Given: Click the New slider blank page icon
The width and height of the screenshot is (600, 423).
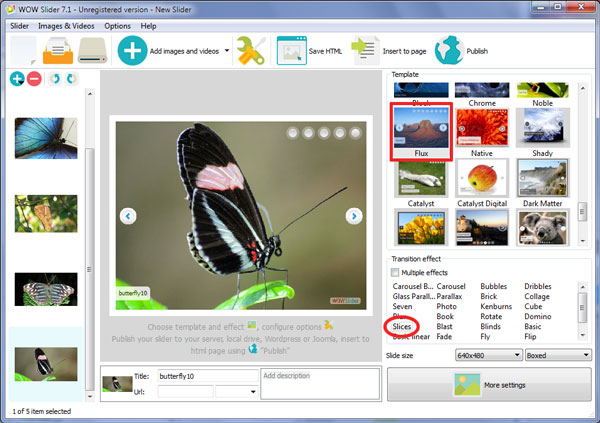Looking at the screenshot, I should tap(23, 51).
